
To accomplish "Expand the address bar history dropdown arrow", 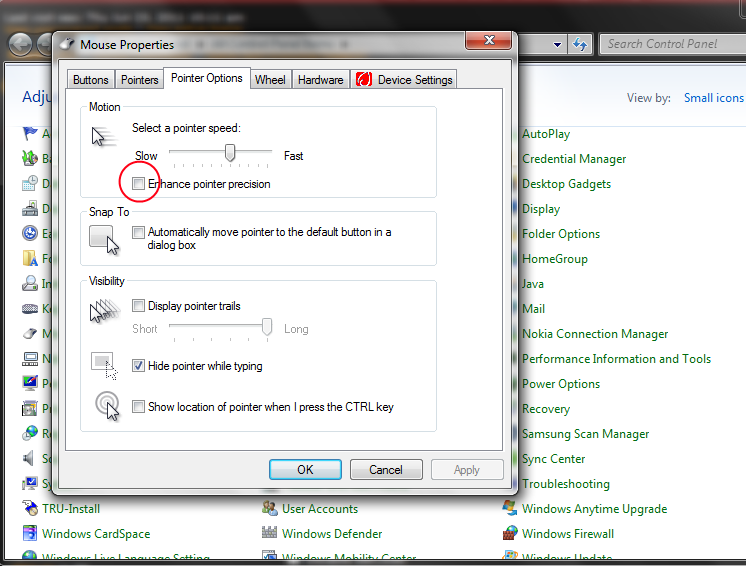I will 558,44.
